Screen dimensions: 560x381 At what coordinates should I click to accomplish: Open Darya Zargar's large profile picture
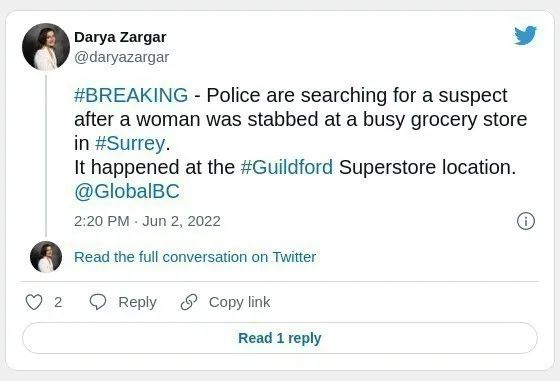[46, 46]
